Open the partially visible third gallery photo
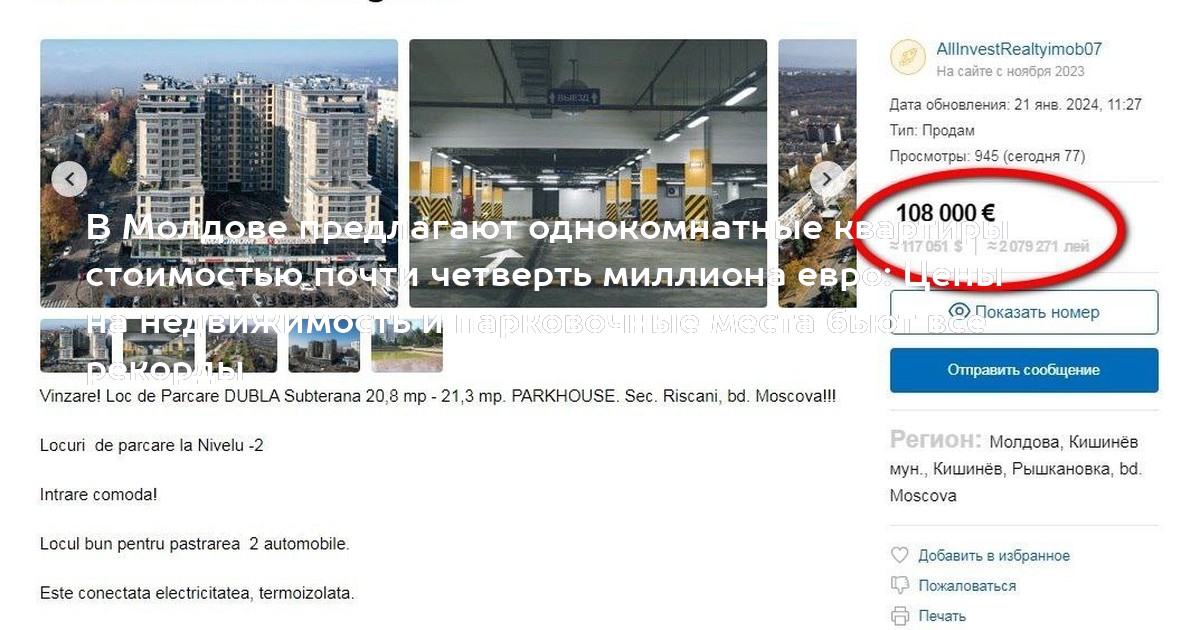1200x630 pixels. (817, 173)
